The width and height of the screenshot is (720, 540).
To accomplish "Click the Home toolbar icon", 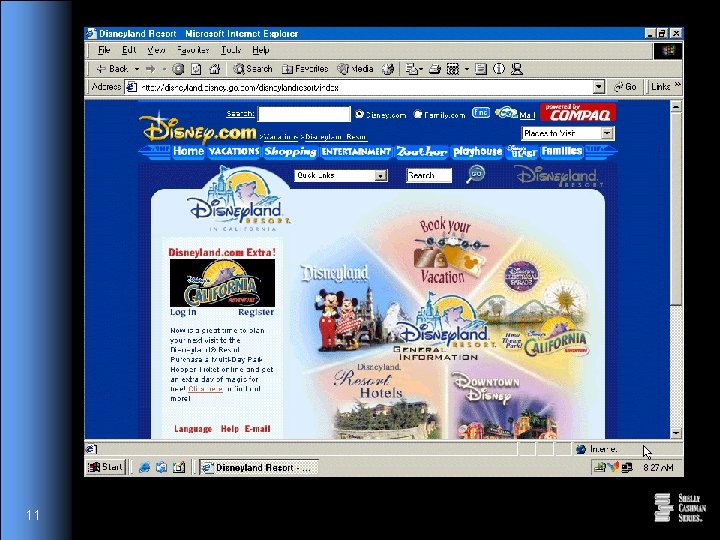I will [x=214, y=69].
